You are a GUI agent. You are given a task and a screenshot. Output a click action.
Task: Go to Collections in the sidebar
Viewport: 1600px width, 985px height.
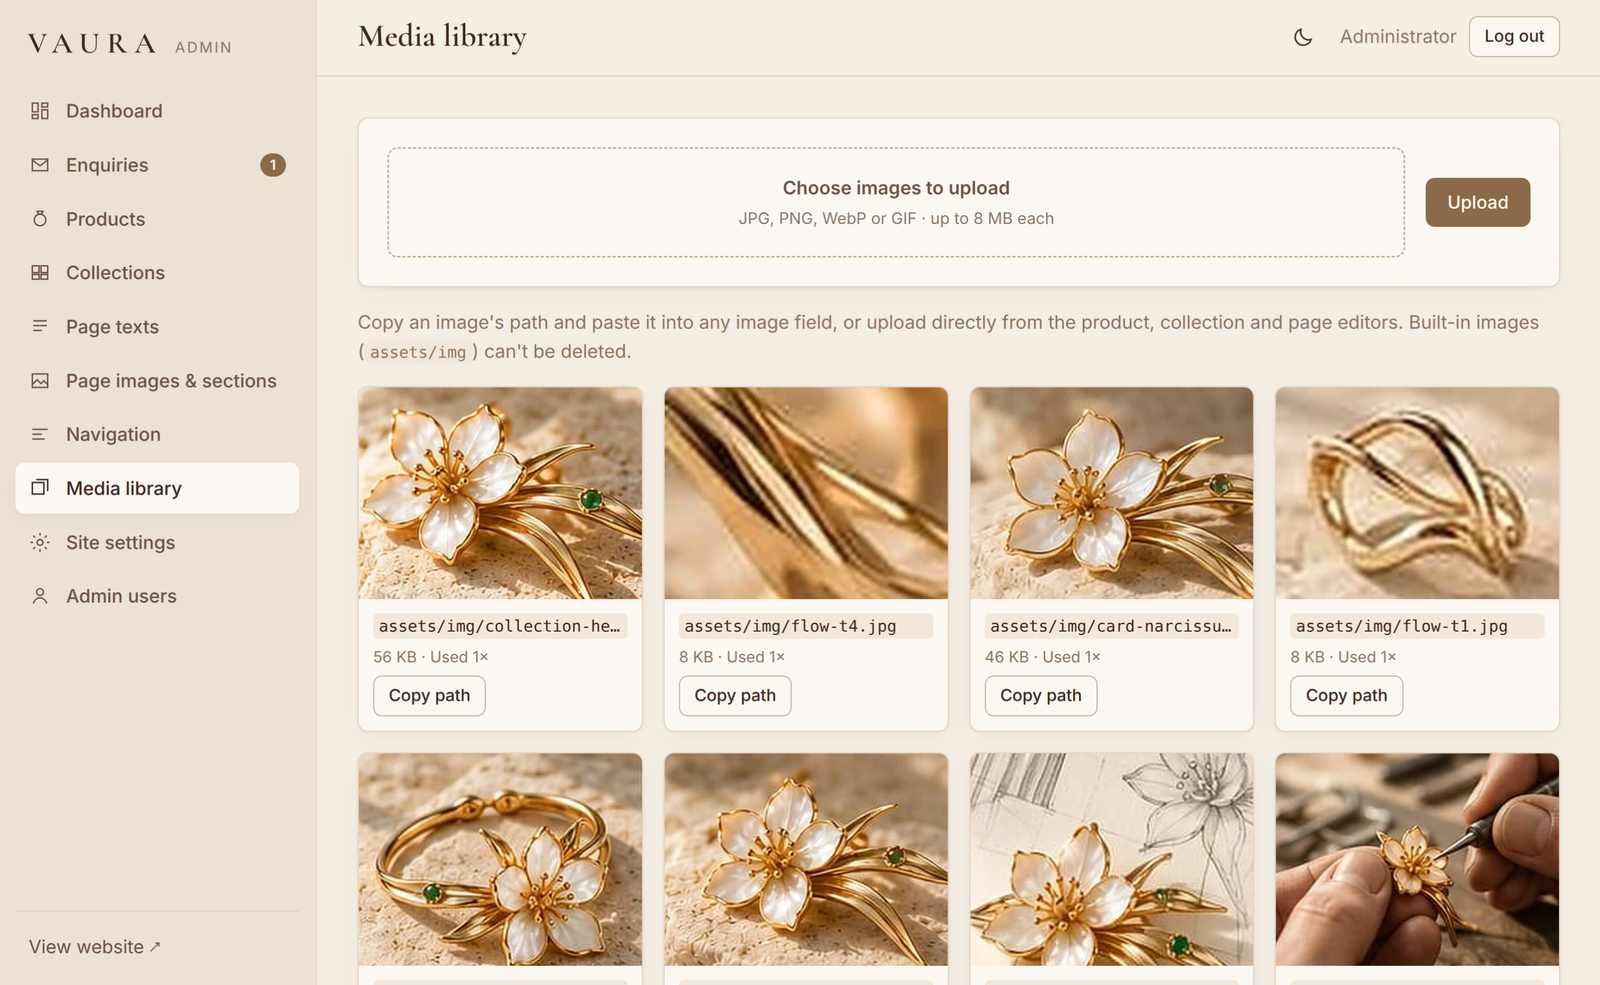pyautogui.click(x=157, y=273)
